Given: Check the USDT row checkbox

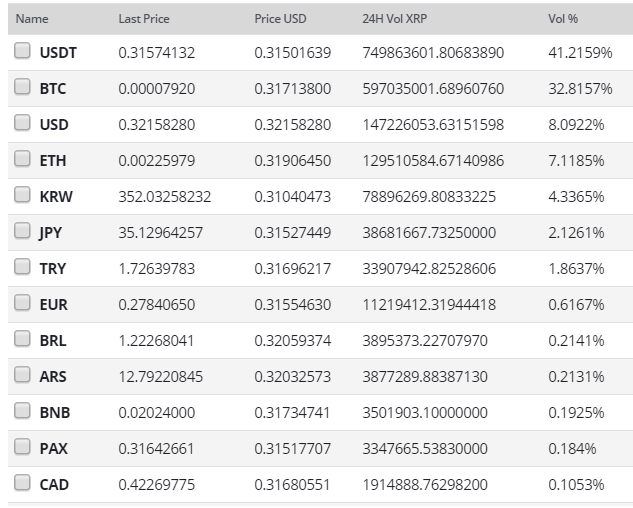Looking at the screenshot, I should click(22, 51).
